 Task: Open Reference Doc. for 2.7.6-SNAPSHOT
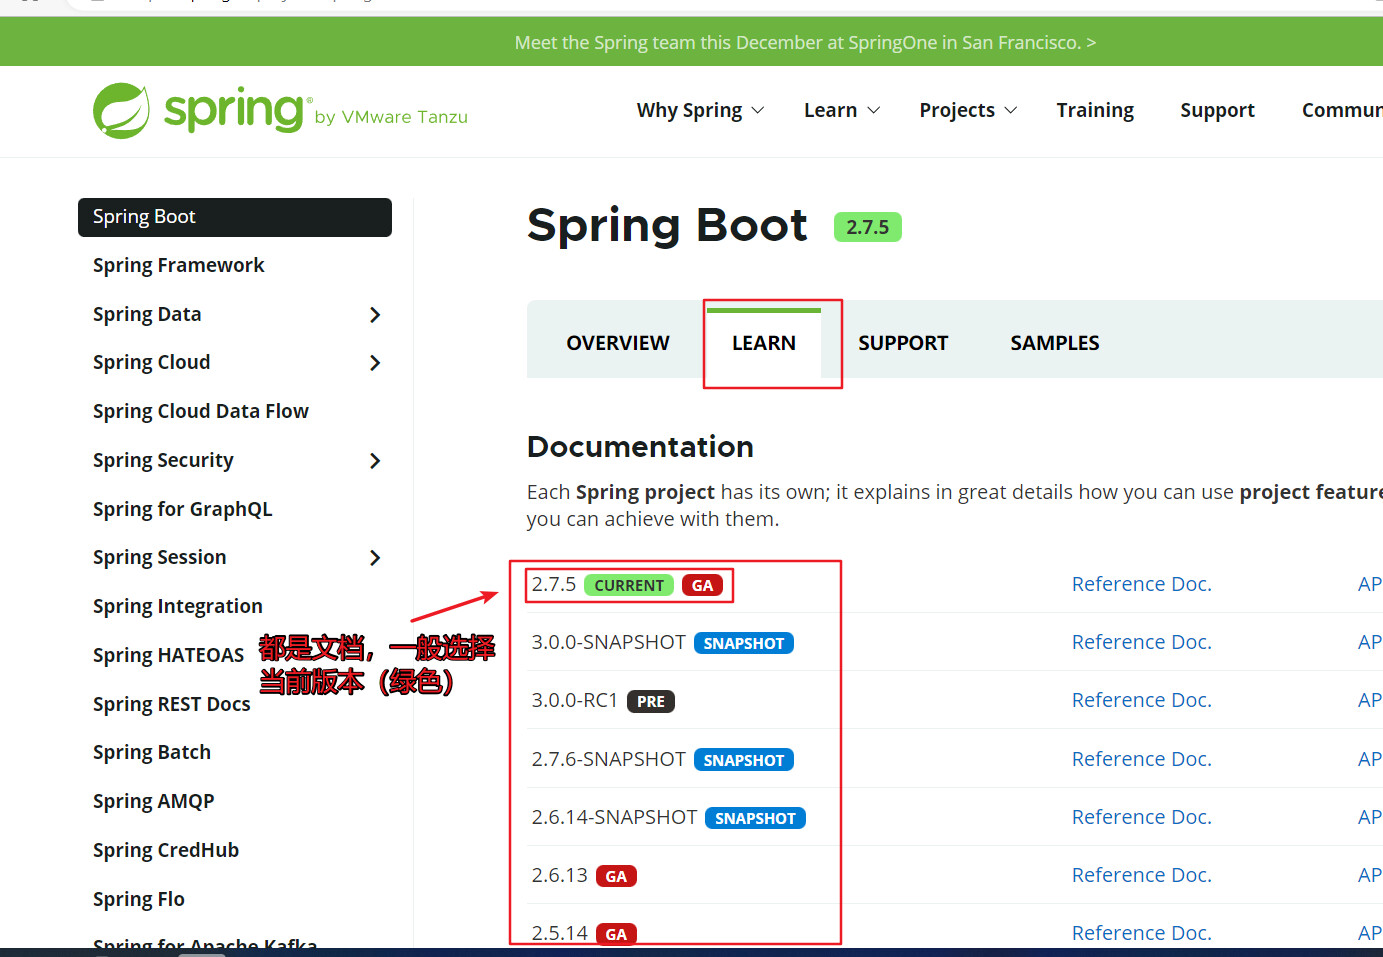click(1142, 759)
